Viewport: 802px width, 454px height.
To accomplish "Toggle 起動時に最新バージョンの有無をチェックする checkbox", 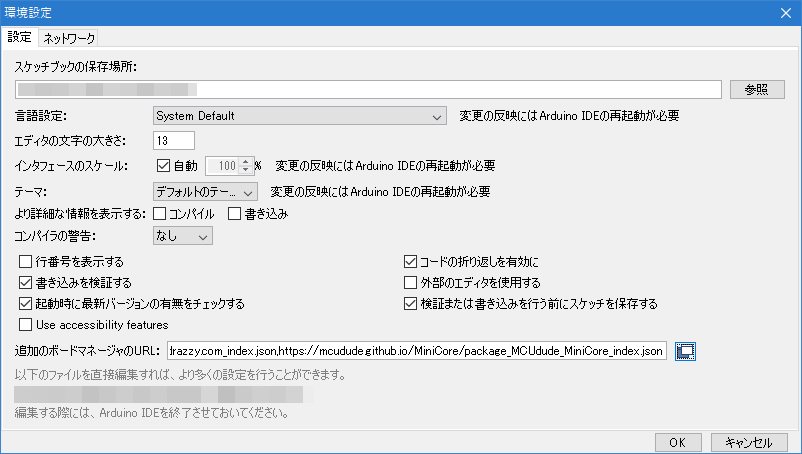I will [x=26, y=304].
